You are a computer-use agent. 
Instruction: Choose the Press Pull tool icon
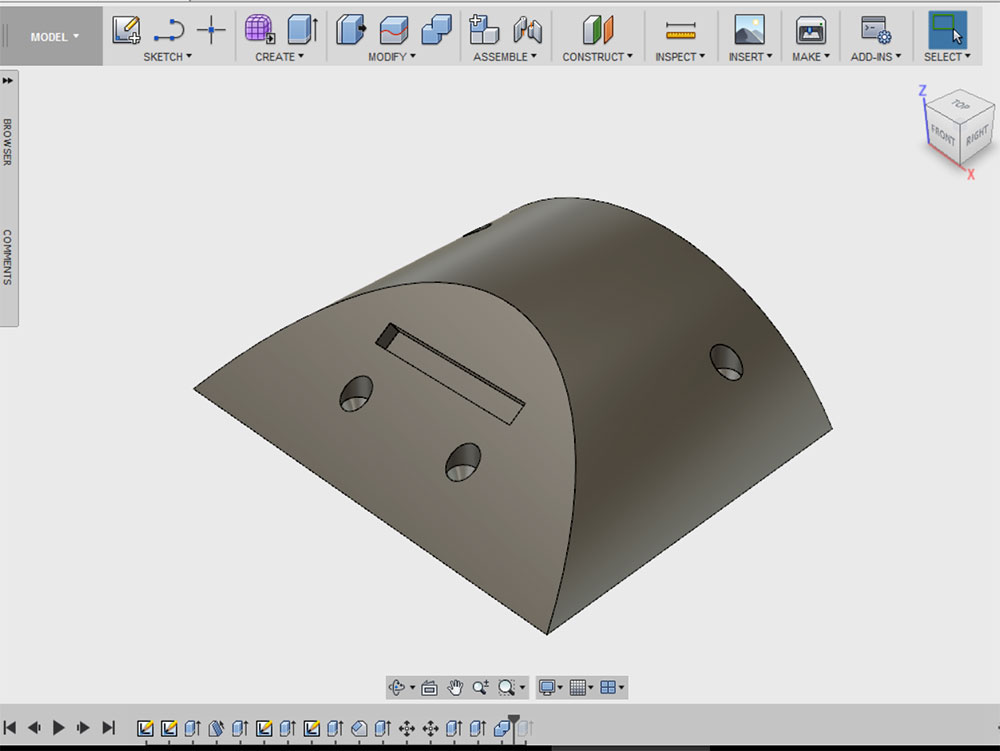coord(350,30)
